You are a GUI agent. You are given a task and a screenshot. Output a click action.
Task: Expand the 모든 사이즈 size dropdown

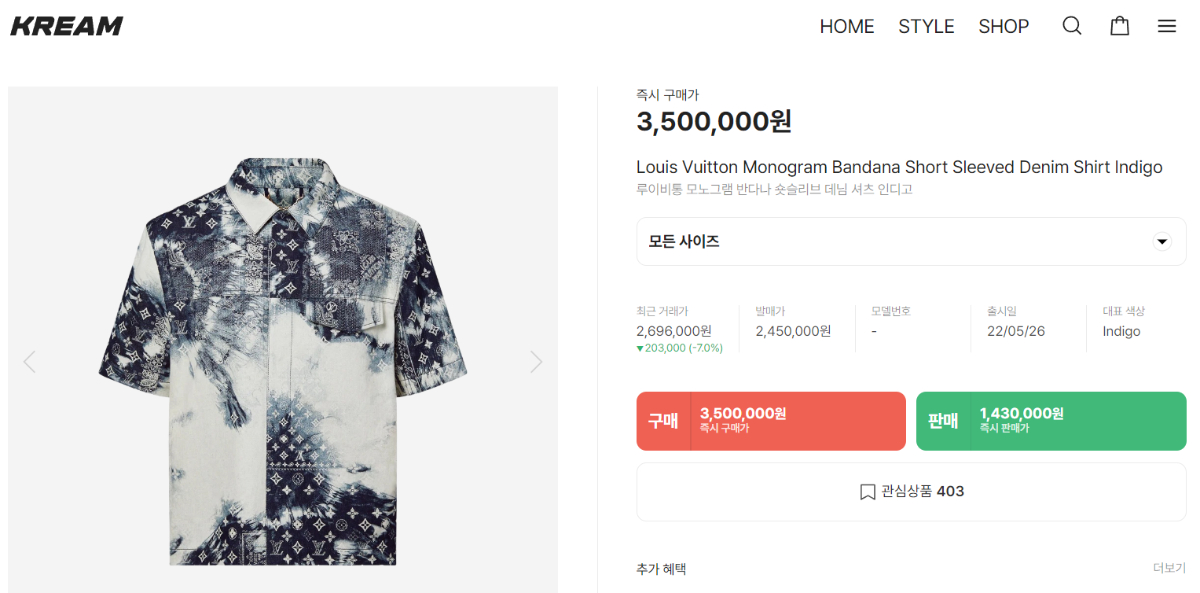pyautogui.click(x=910, y=242)
